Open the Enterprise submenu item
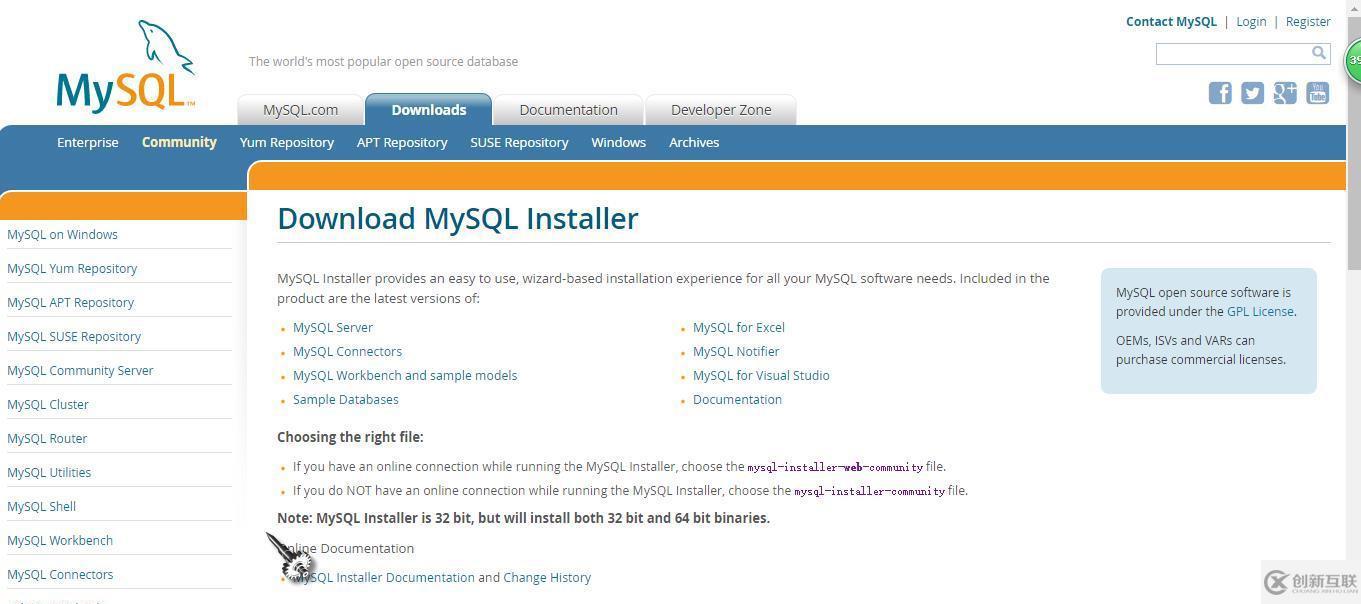This screenshot has height=604, width=1361. (87, 142)
